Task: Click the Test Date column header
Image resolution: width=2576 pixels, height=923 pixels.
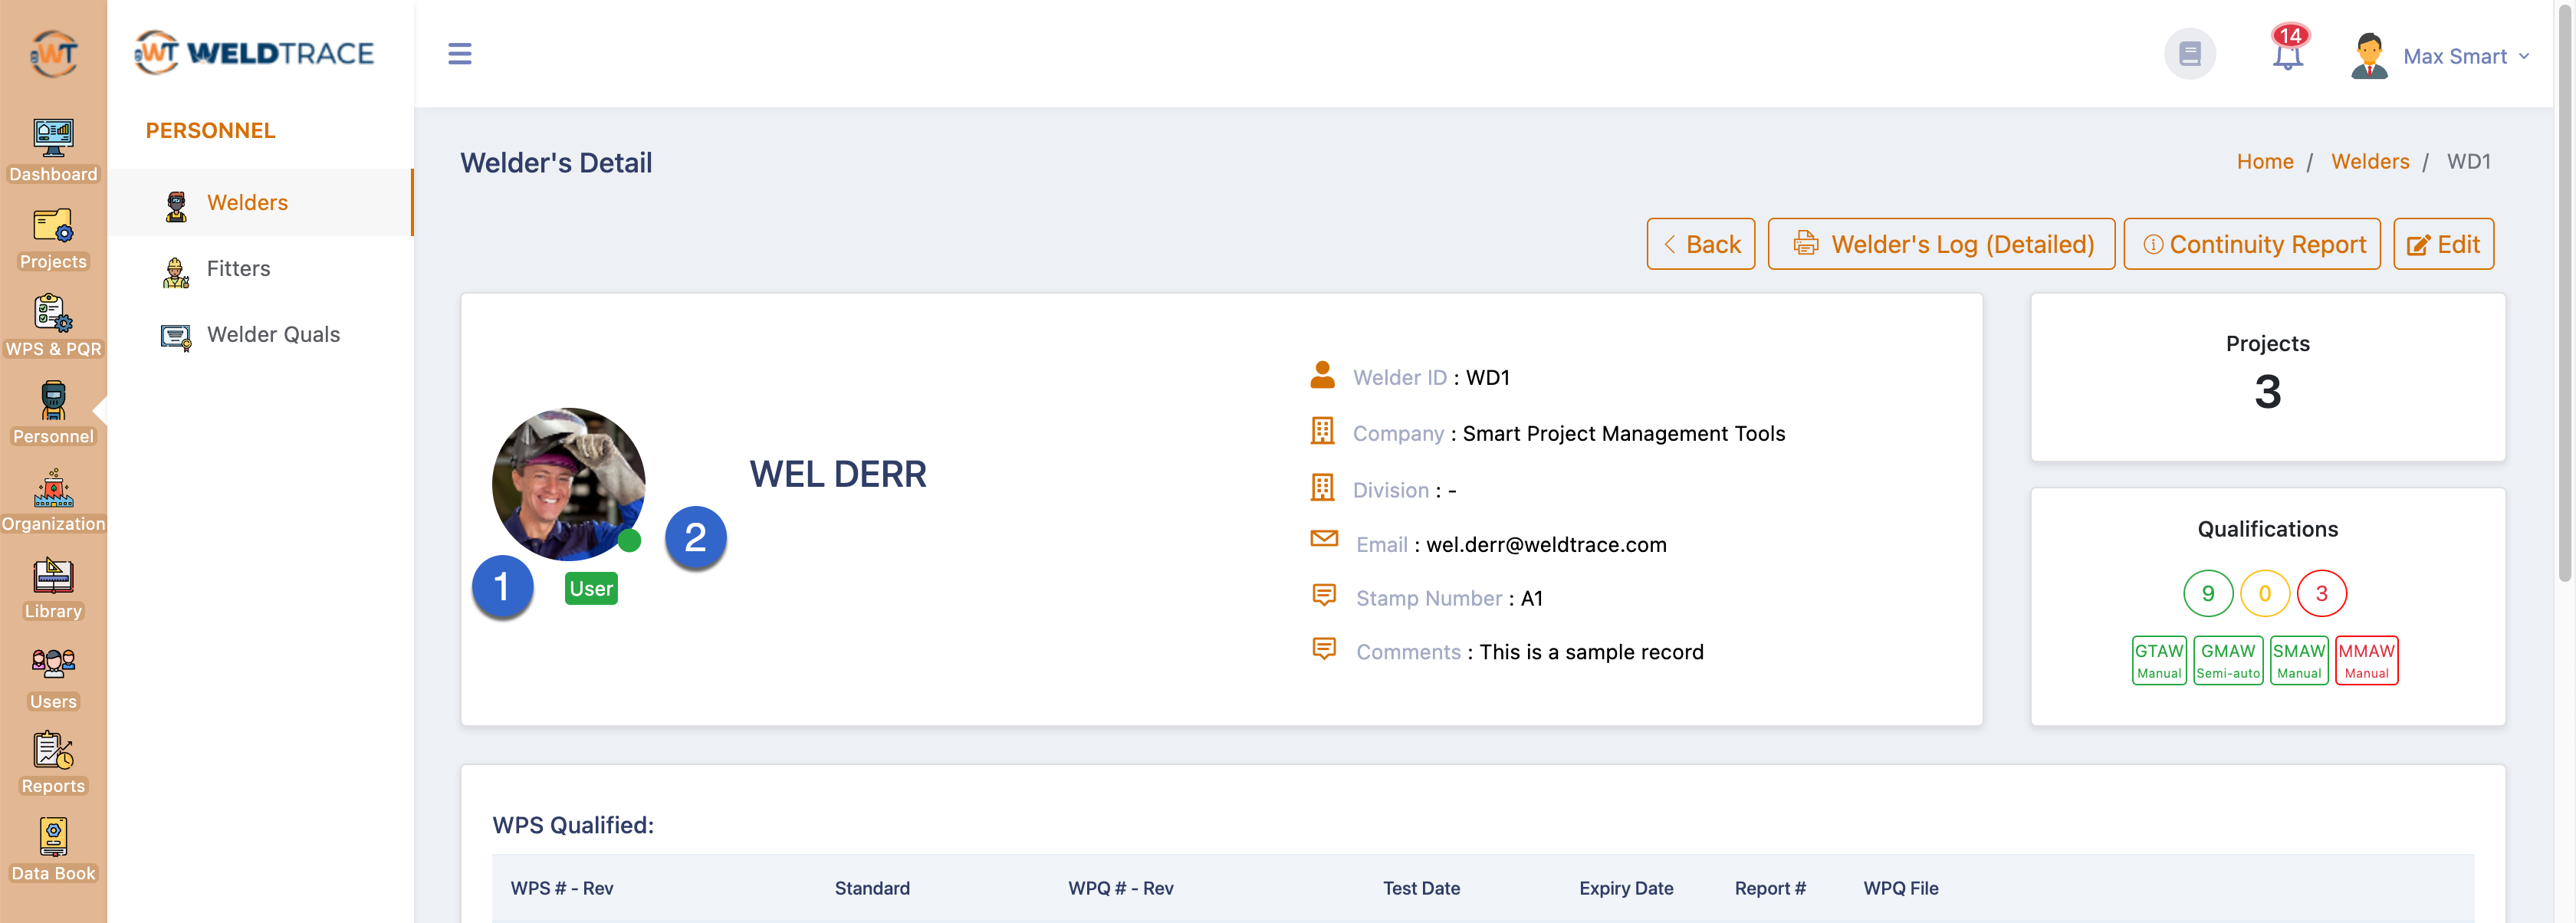Action: pyautogui.click(x=1421, y=889)
